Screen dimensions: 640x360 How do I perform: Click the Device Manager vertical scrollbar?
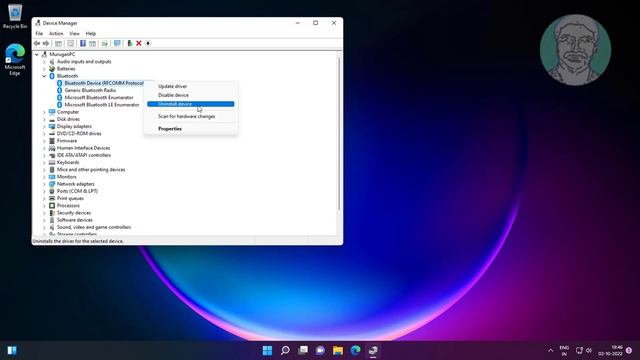pos(338,134)
